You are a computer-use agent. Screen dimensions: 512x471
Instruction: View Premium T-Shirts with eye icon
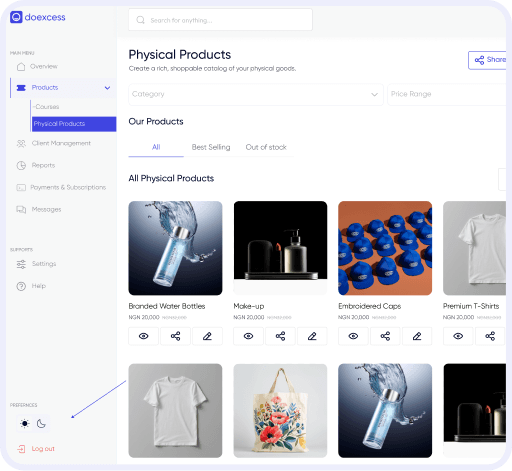click(458, 336)
